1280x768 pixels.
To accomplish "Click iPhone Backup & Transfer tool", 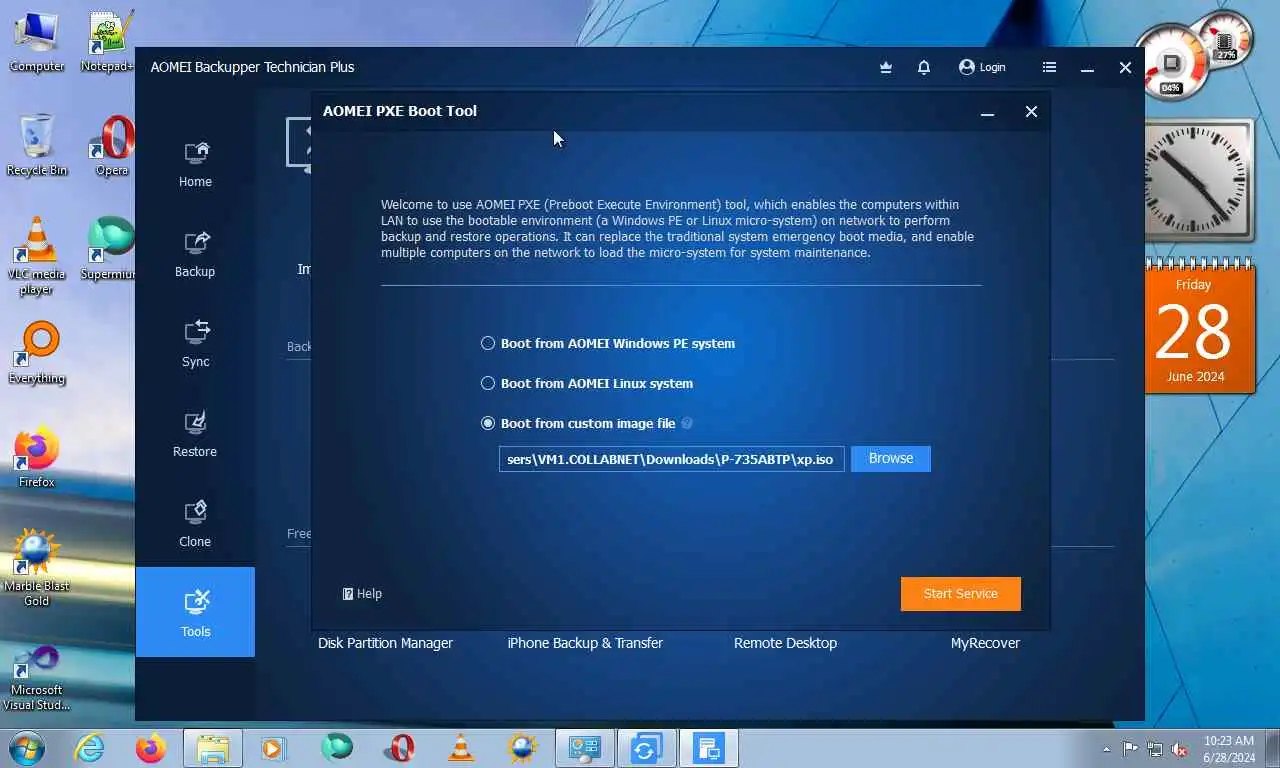I will [x=585, y=643].
